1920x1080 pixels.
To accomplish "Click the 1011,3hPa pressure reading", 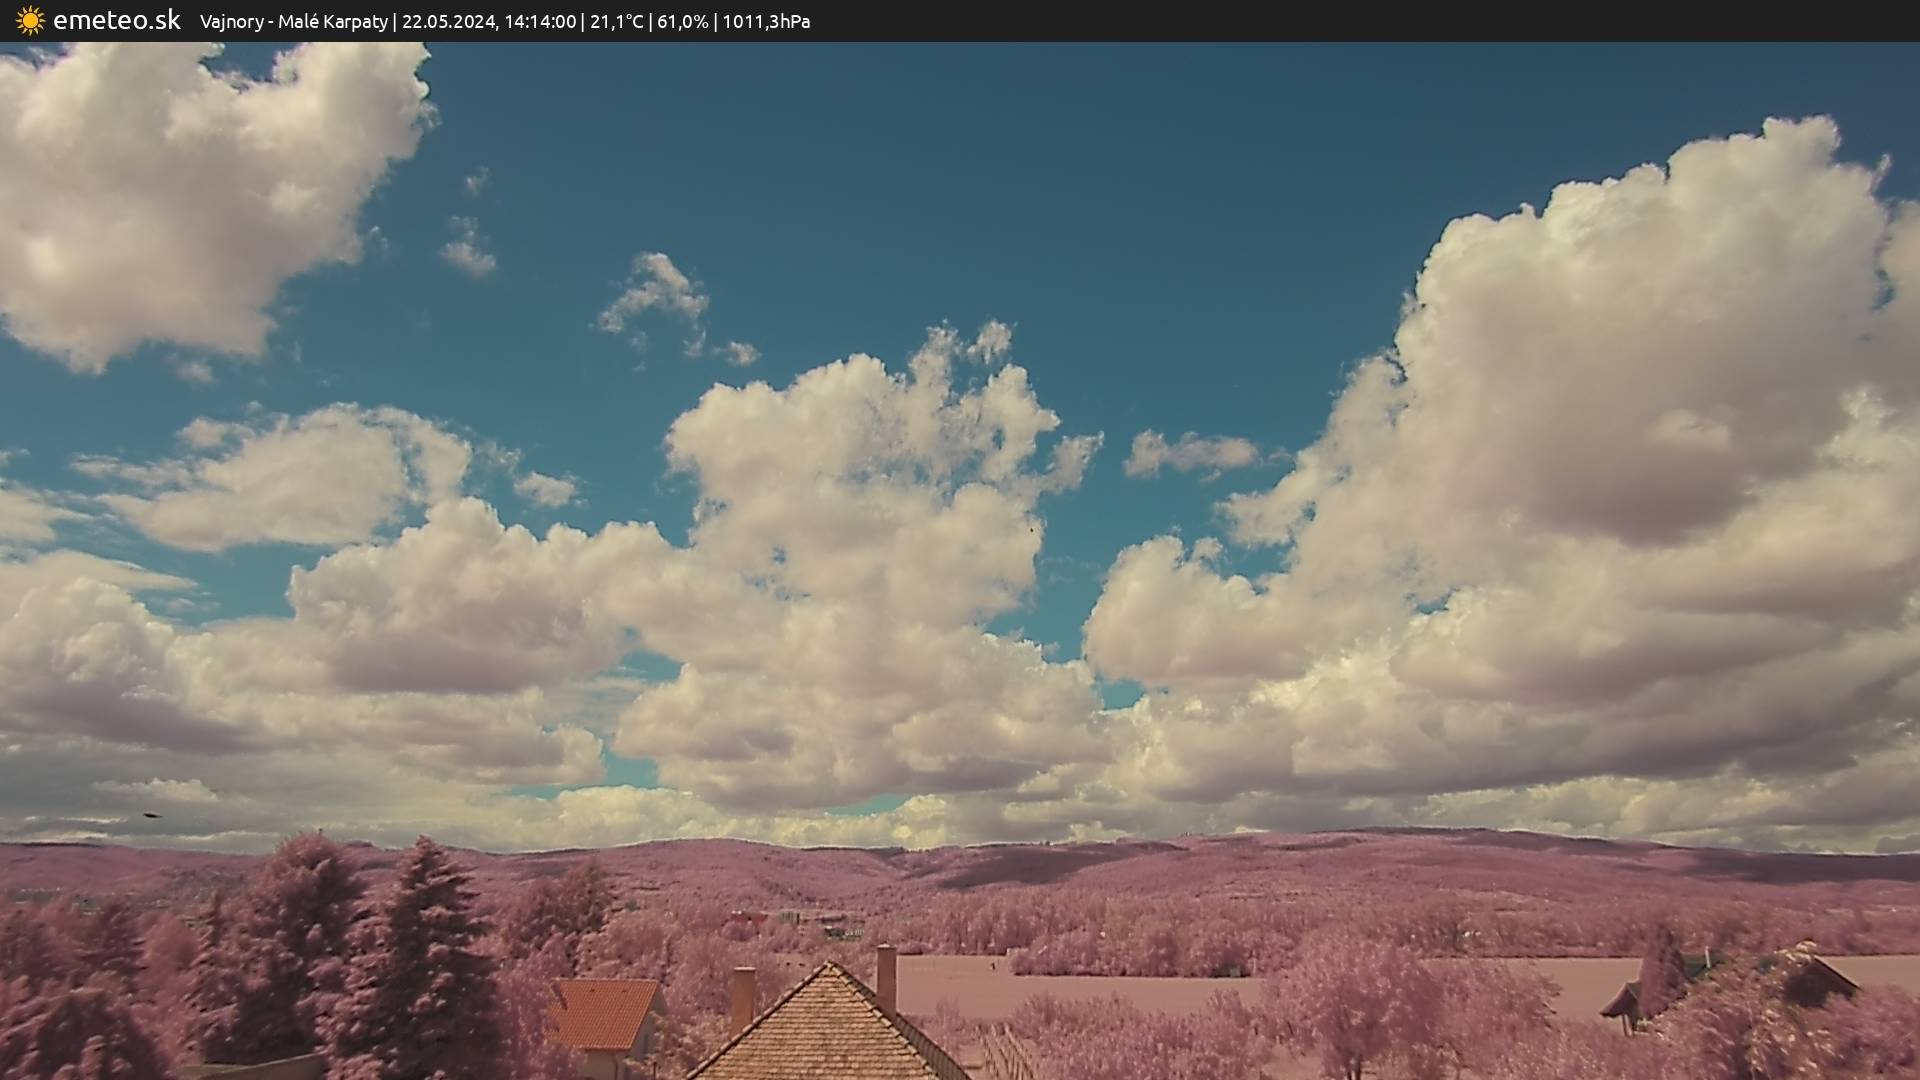I will 766,21.
